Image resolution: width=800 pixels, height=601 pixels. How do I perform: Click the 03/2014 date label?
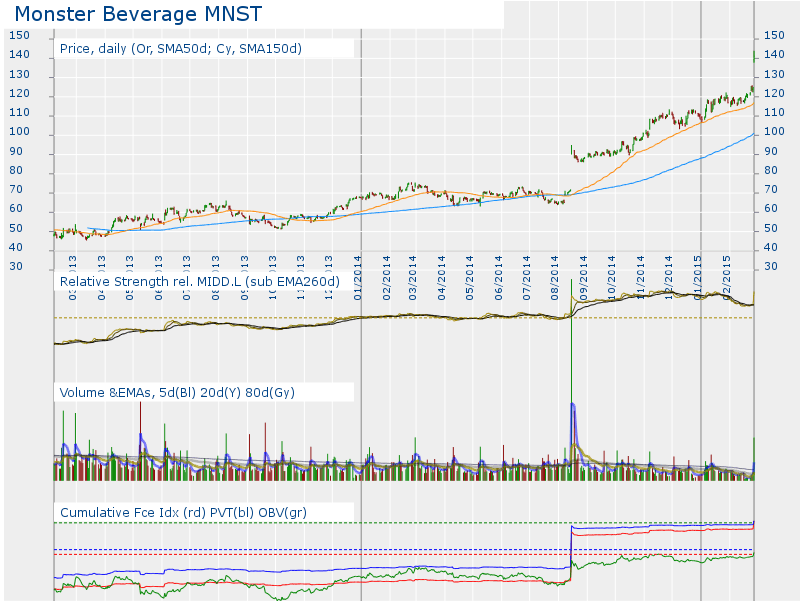(412, 278)
